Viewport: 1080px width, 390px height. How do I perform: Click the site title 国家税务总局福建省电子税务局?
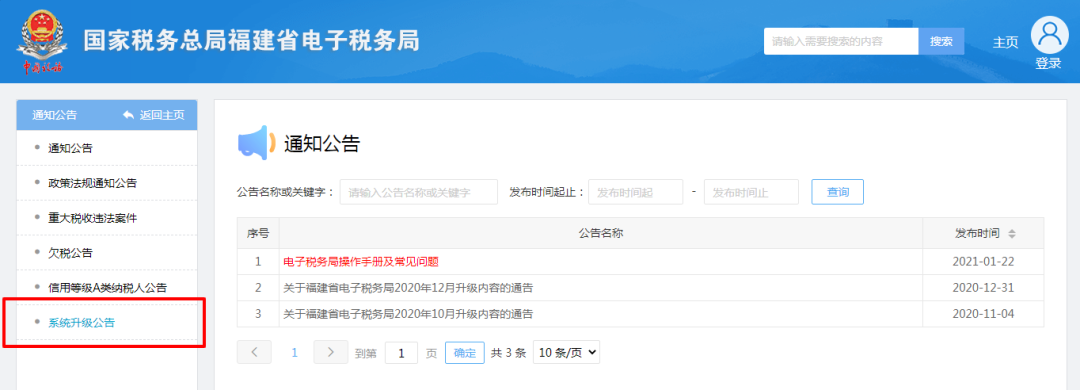click(251, 41)
